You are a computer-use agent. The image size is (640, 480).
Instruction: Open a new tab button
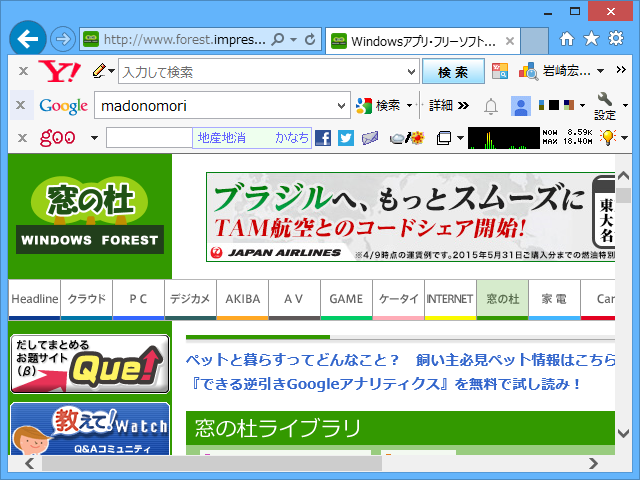534,41
